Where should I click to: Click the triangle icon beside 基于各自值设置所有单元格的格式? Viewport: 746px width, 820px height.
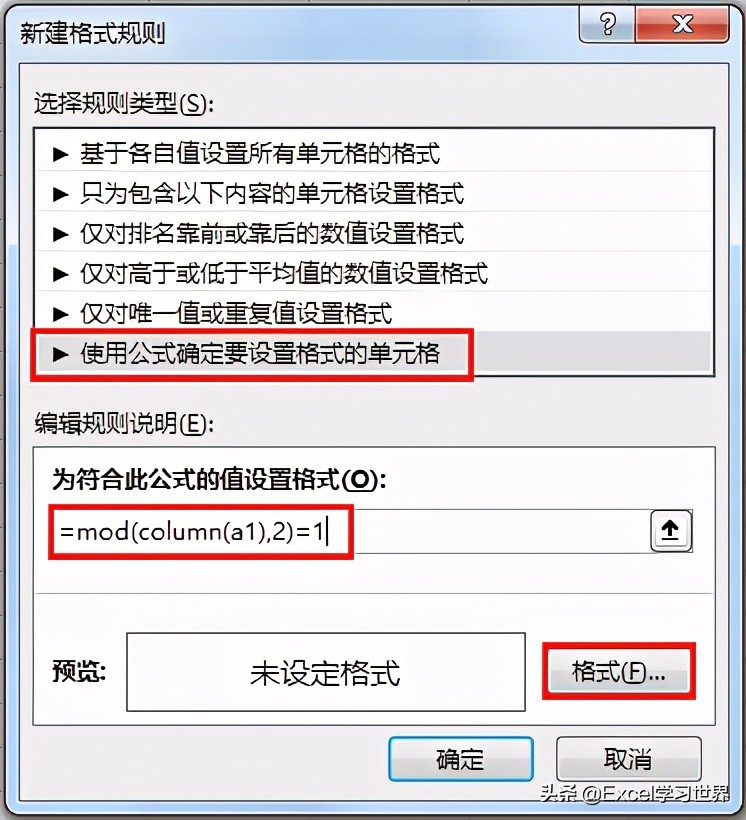tap(61, 154)
